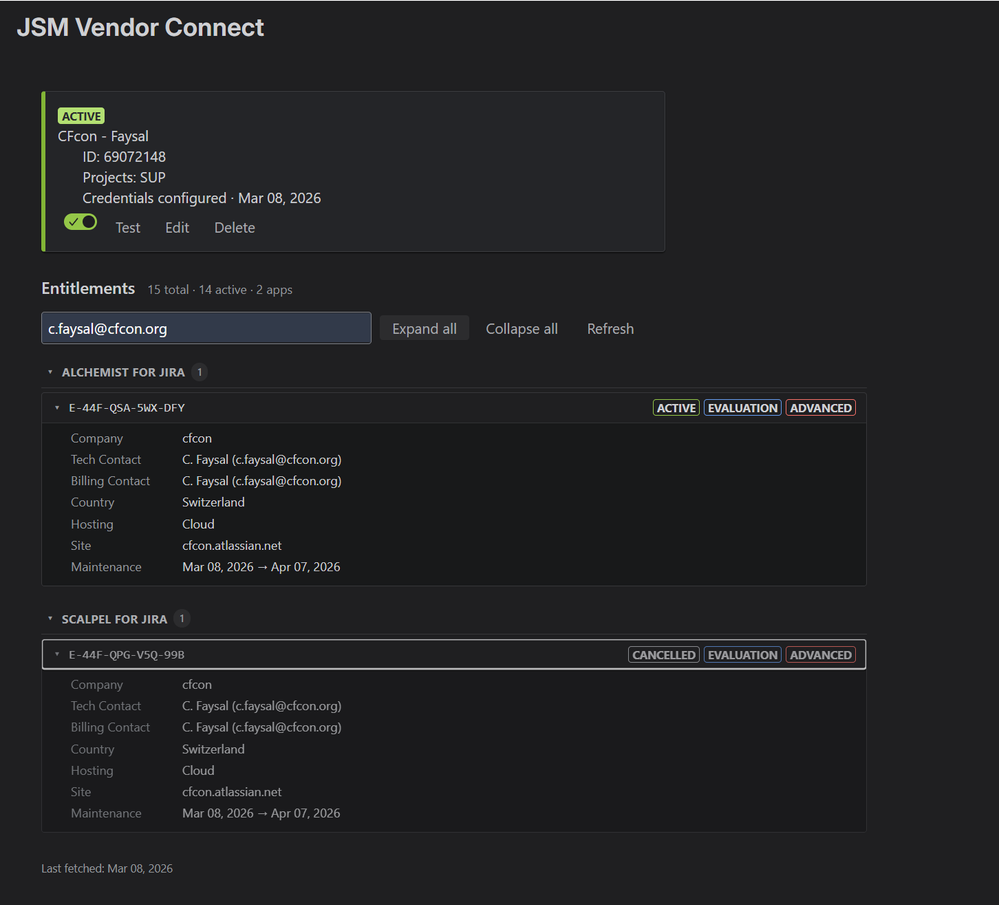Click the count badge next to SCALPEL FOR JIRA
999x905 pixels.
(x=182, y=618)
